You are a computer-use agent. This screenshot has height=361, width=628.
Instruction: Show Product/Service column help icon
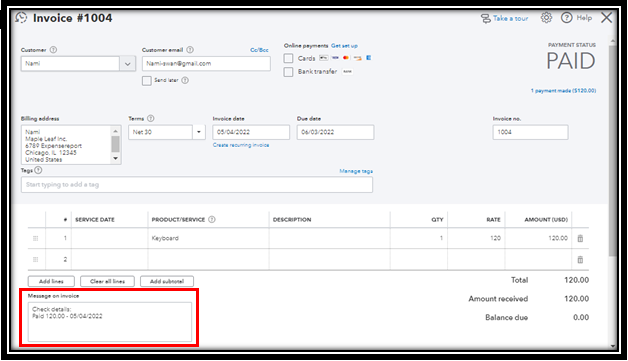(x=212, y=220)
